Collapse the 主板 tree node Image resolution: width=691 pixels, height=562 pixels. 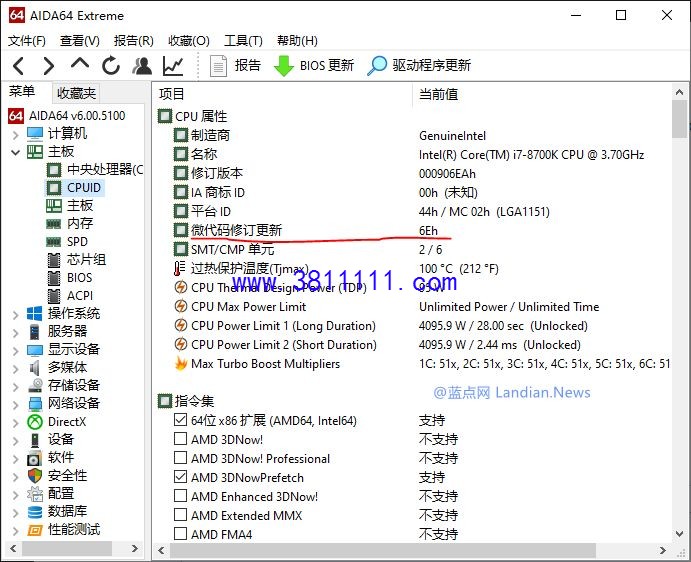click(15, 153)
